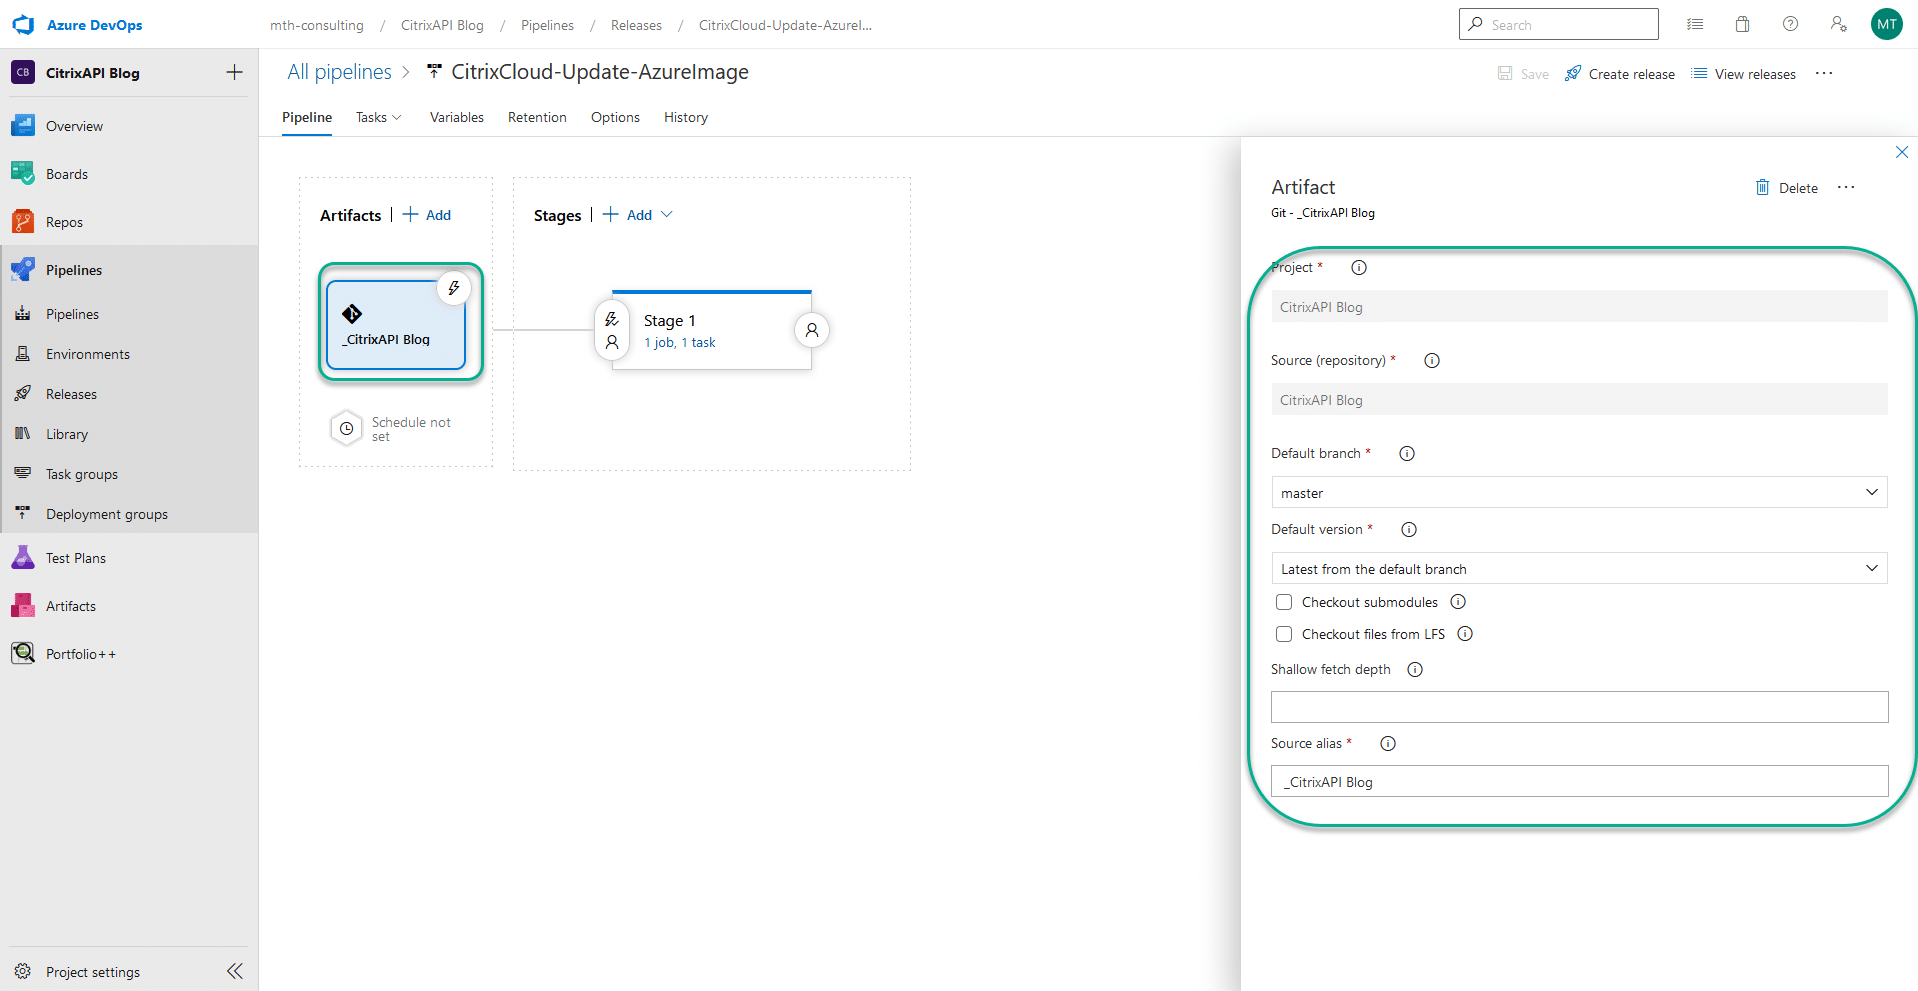Open the Azure DevOps home logo

[x=22, y=25]
